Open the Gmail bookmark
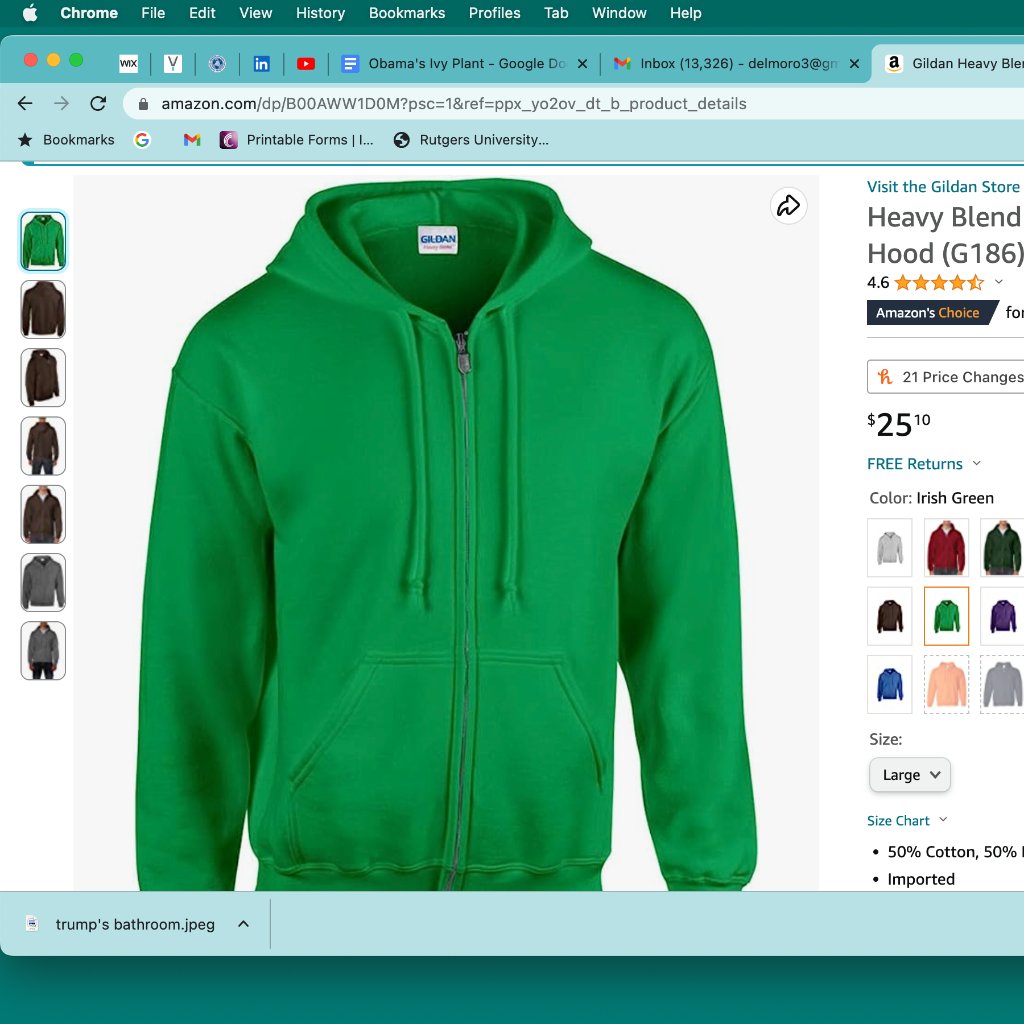The width and height of the screenshot is (1024, 1024). coord(191,140)
